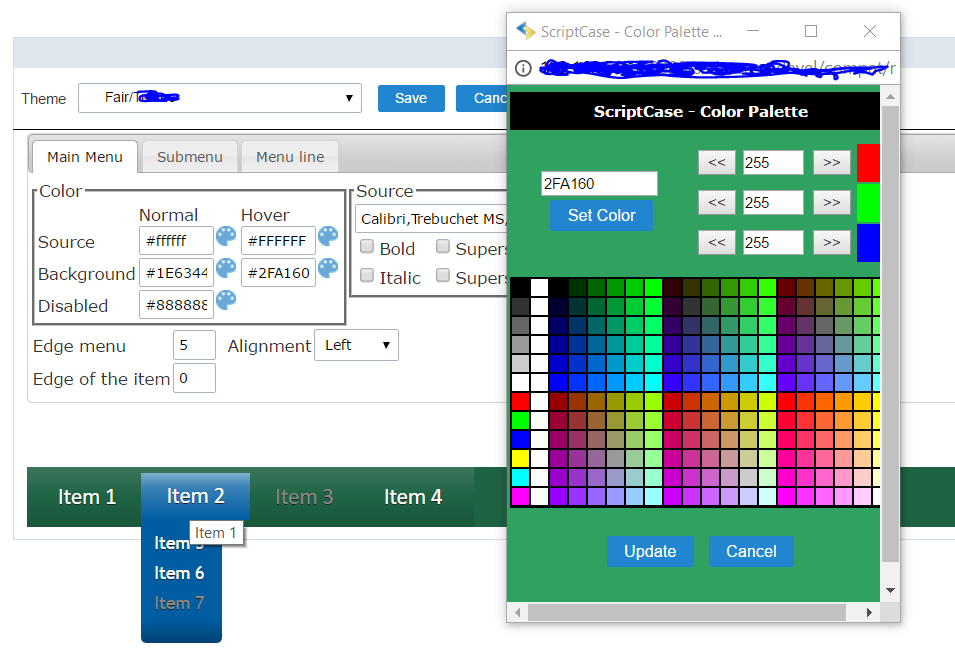Increase blue value with >> button
The height and width of the screenshot is (663, 955).
click(832, 243)
